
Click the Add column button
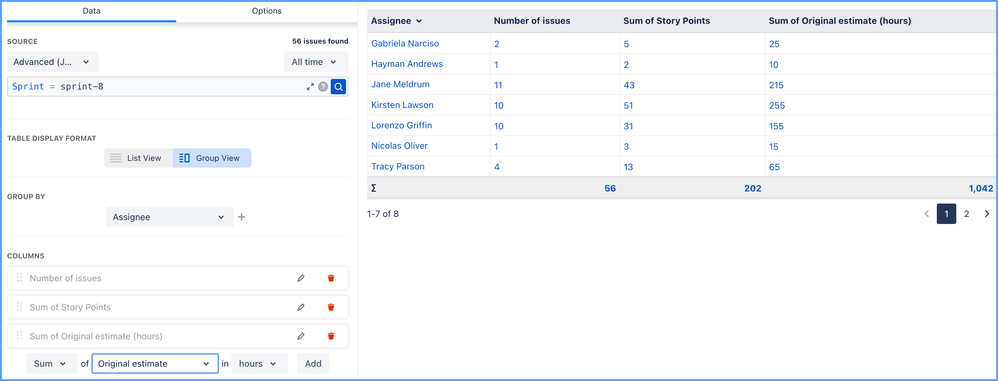[x=313, y=364]
